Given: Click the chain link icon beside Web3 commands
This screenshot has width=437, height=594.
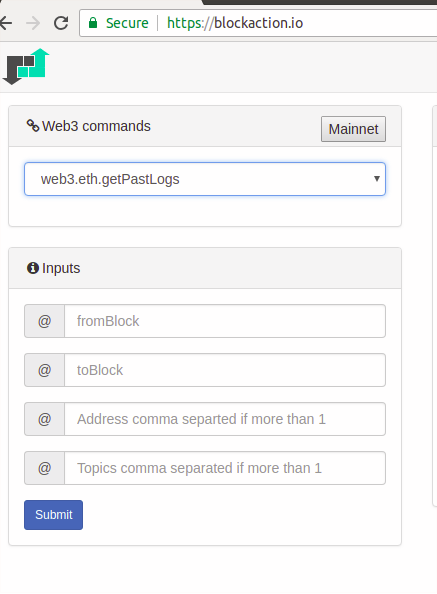Looking at the screenshot, I should coord(33,126).
